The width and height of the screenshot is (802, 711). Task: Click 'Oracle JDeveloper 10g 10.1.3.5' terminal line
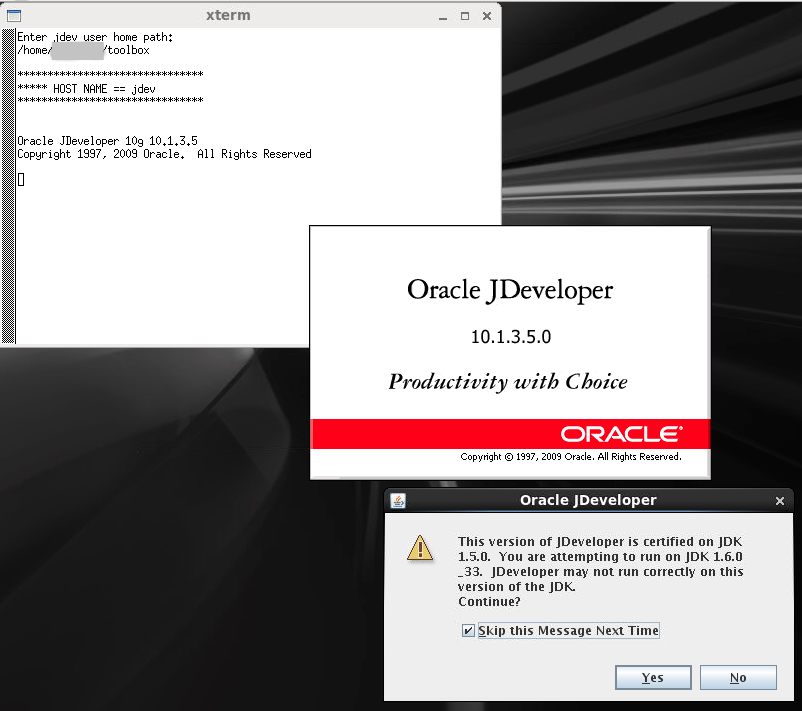(x=107, y=141)
